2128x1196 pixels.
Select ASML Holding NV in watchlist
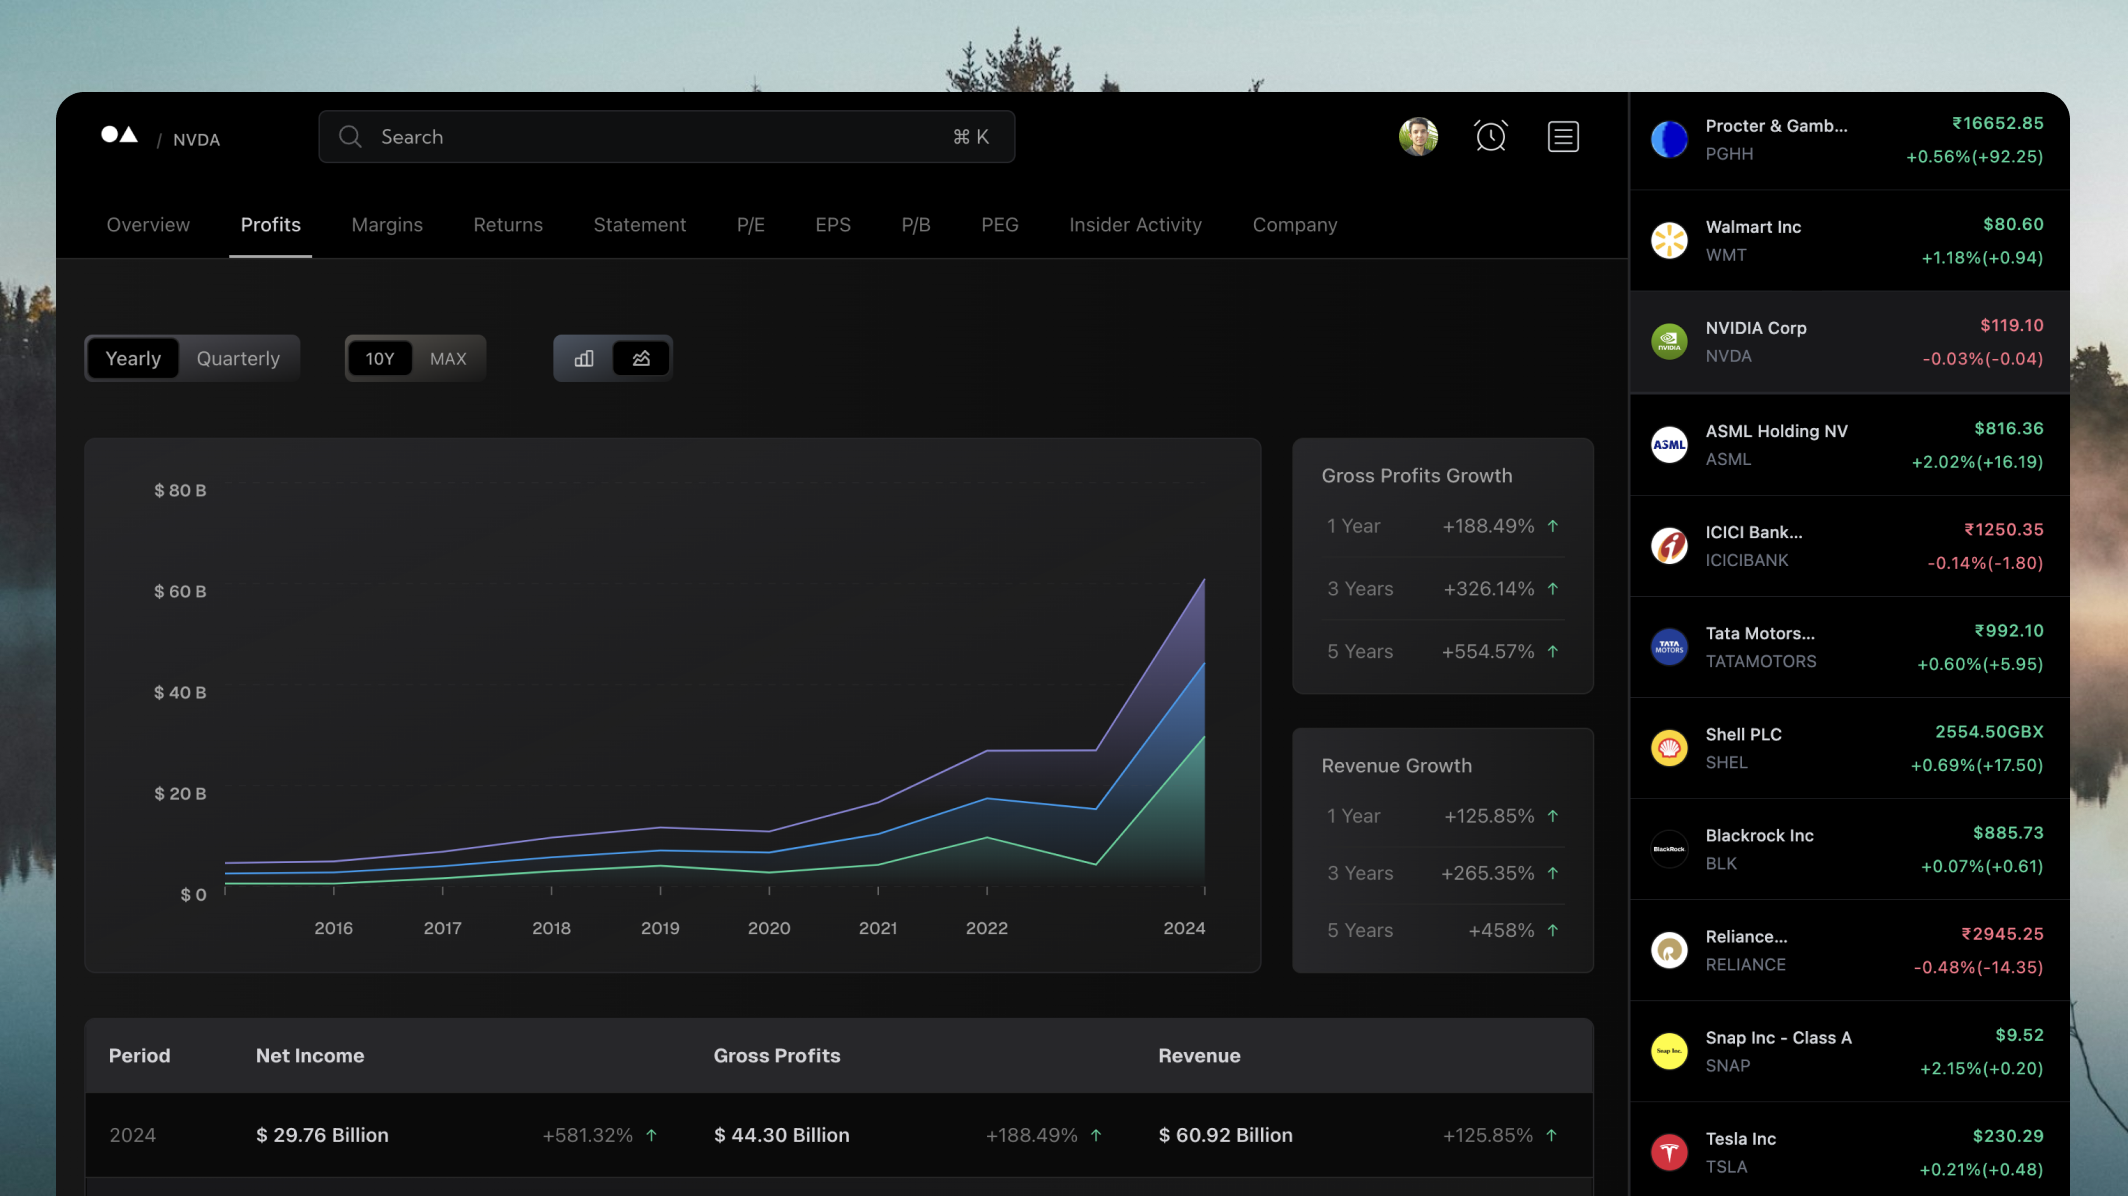[1849, 445]
